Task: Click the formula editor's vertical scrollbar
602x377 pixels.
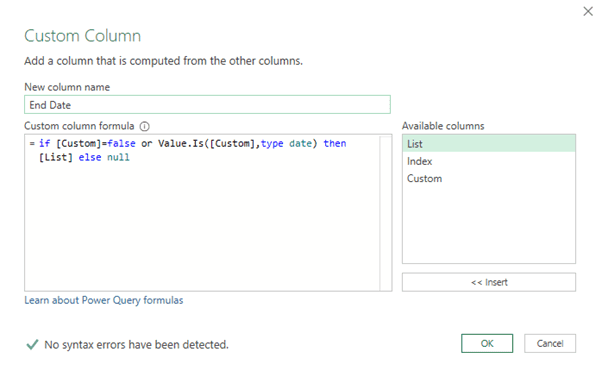Action: (x=385, y=213)
